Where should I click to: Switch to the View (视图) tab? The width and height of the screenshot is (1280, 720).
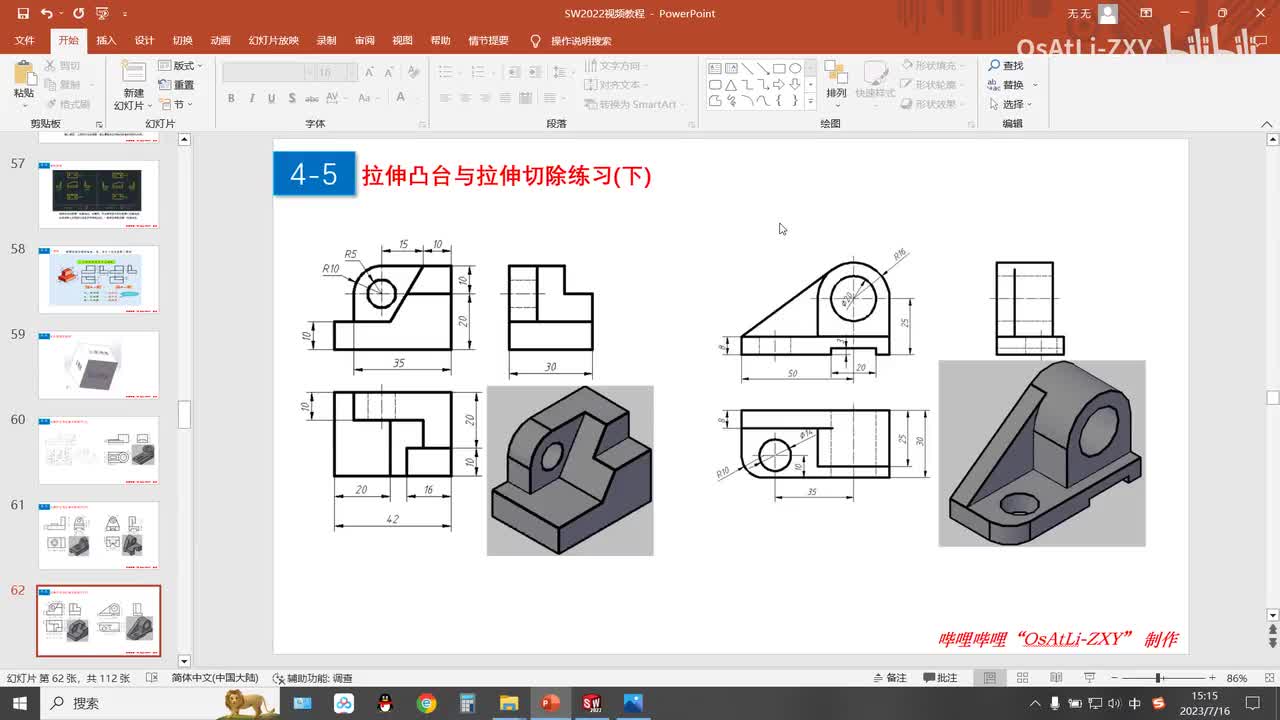click(402, 41)
